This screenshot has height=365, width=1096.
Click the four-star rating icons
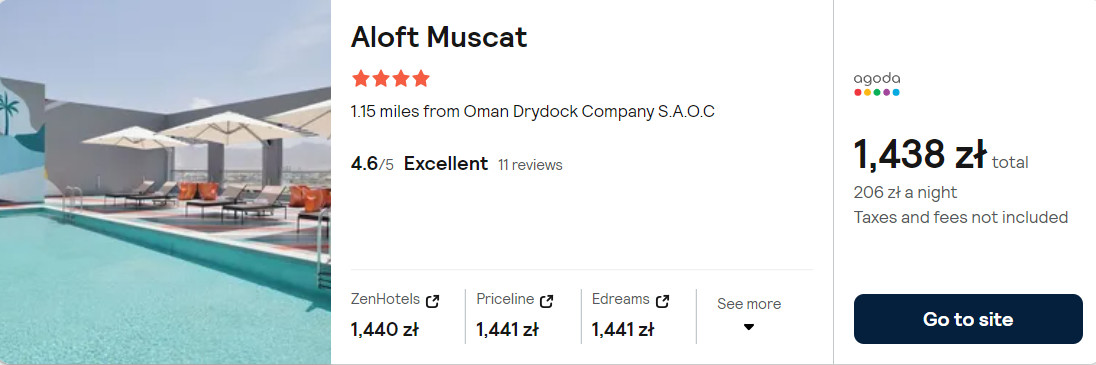point(391,78)
